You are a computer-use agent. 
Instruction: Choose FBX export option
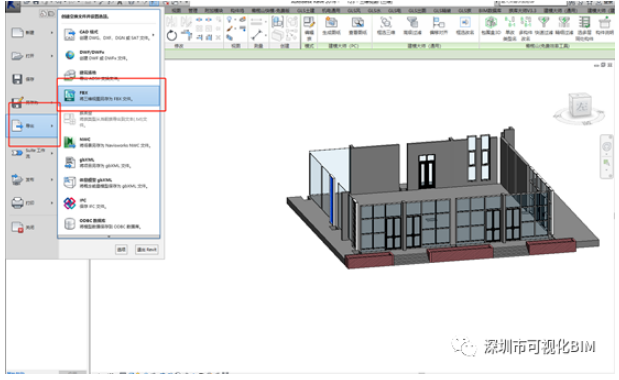point(109,95)
